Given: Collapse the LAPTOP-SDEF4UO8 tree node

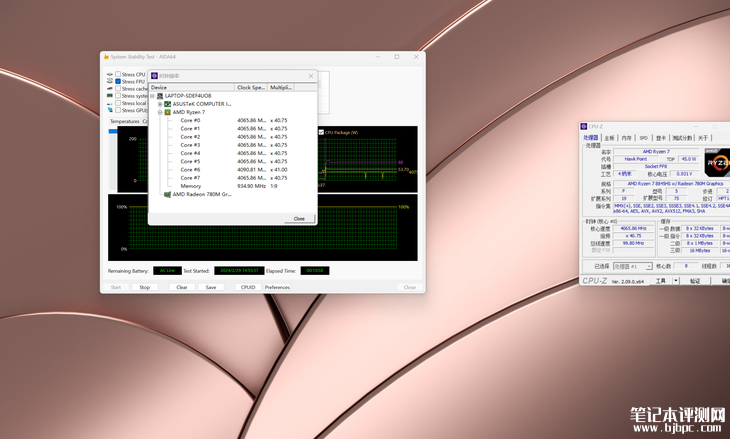Looking at the screenshot, I should click(152, 96).
